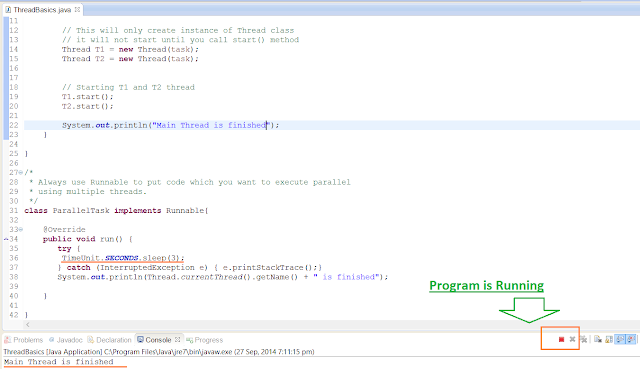Open the Javadoc tab
The width and height of the screenshot is (640, 369).
66,340
